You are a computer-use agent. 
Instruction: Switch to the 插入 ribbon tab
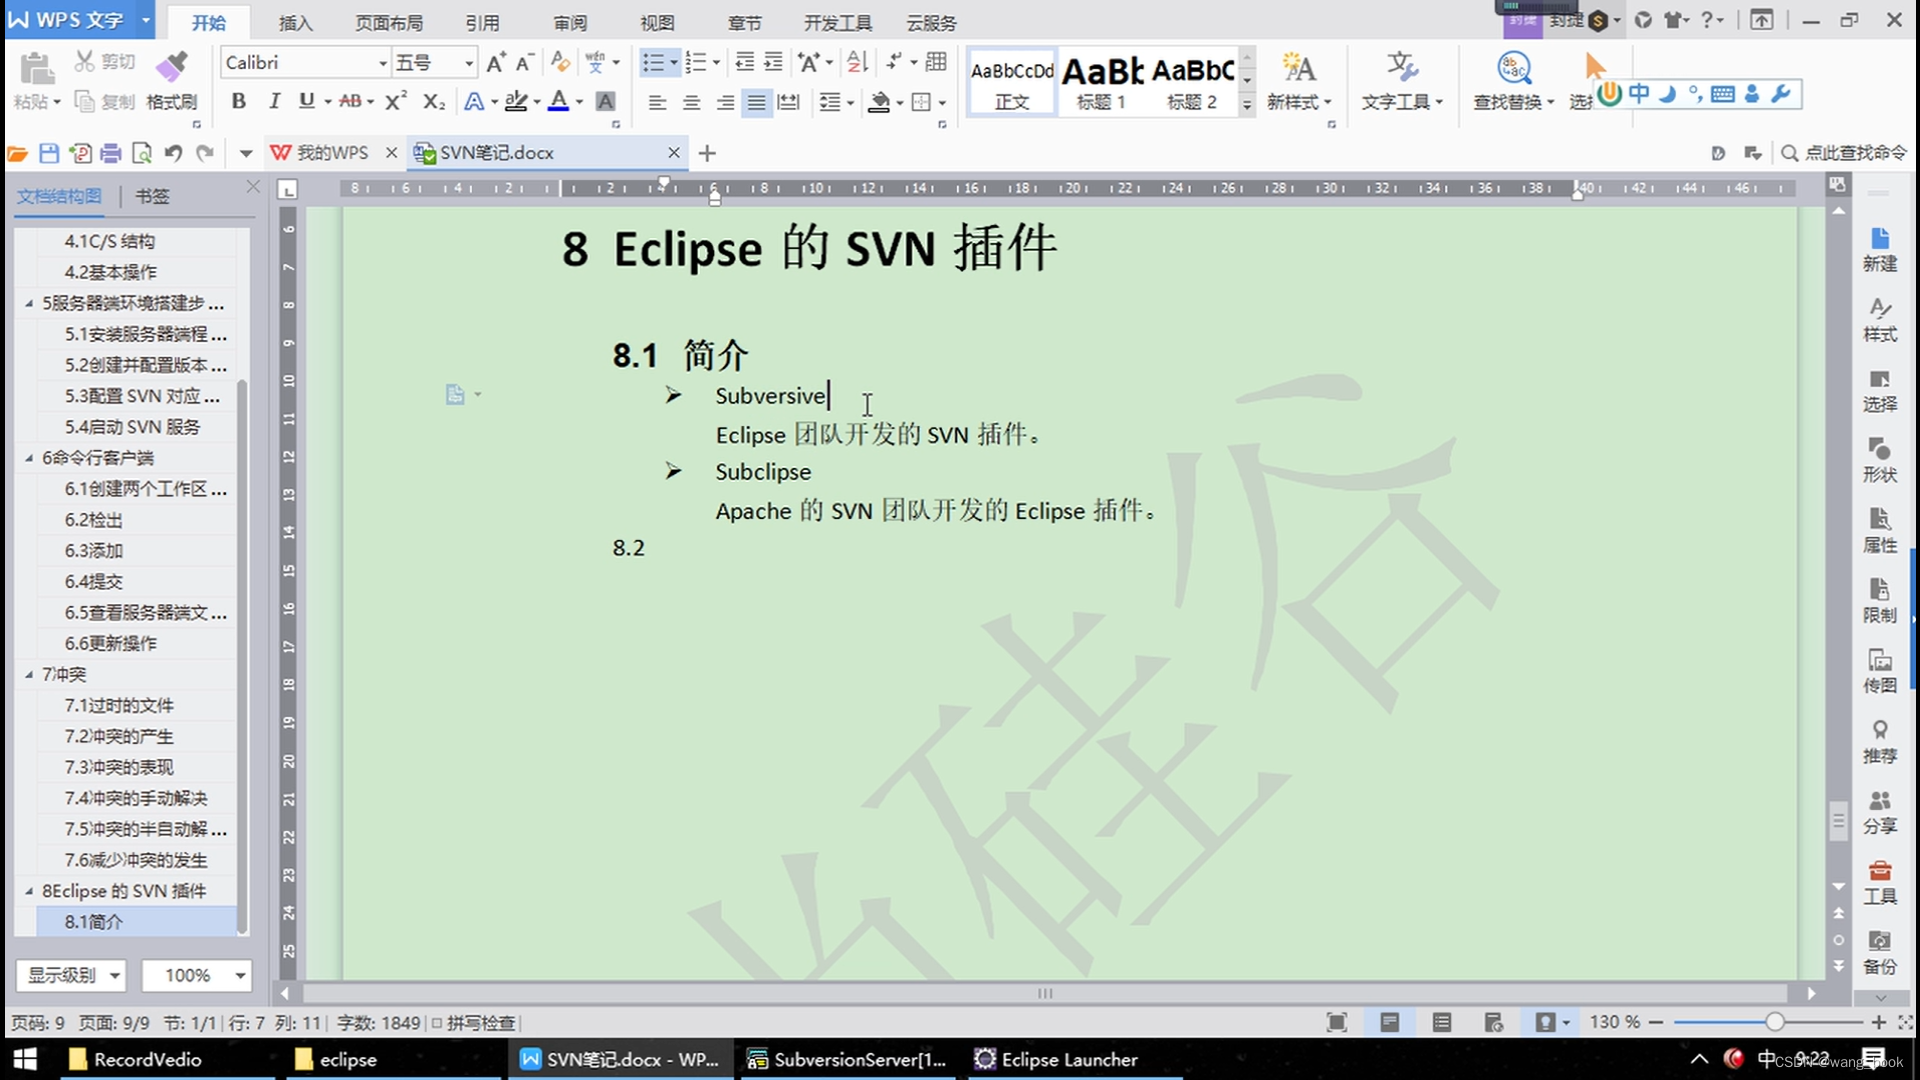click(x=295, y=22)
